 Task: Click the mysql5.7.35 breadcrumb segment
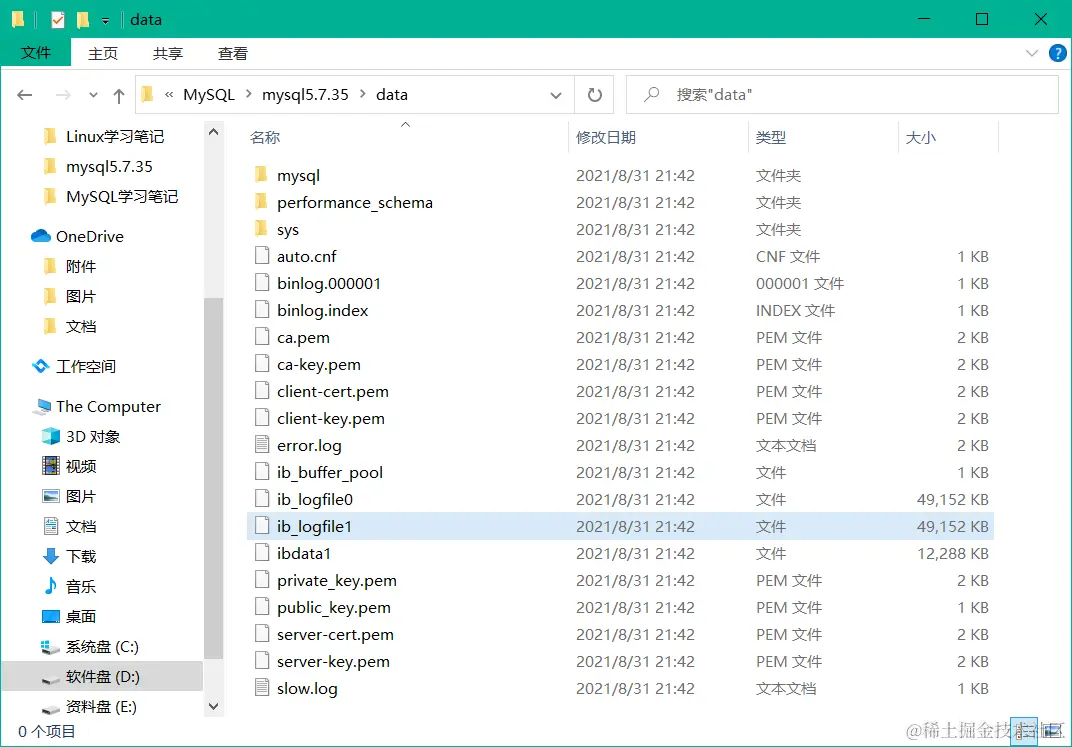tap(305, 94)
